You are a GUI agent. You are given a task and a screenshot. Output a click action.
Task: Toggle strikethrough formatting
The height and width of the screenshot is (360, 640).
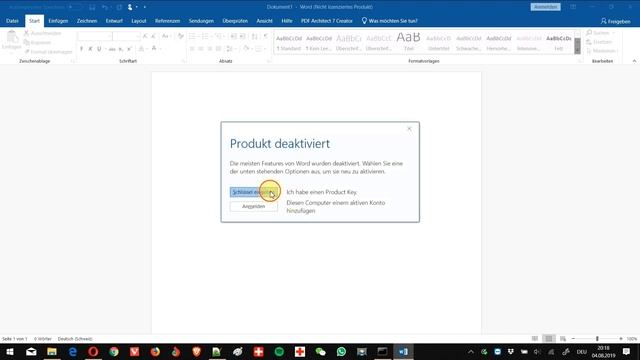tap(112, 49)
